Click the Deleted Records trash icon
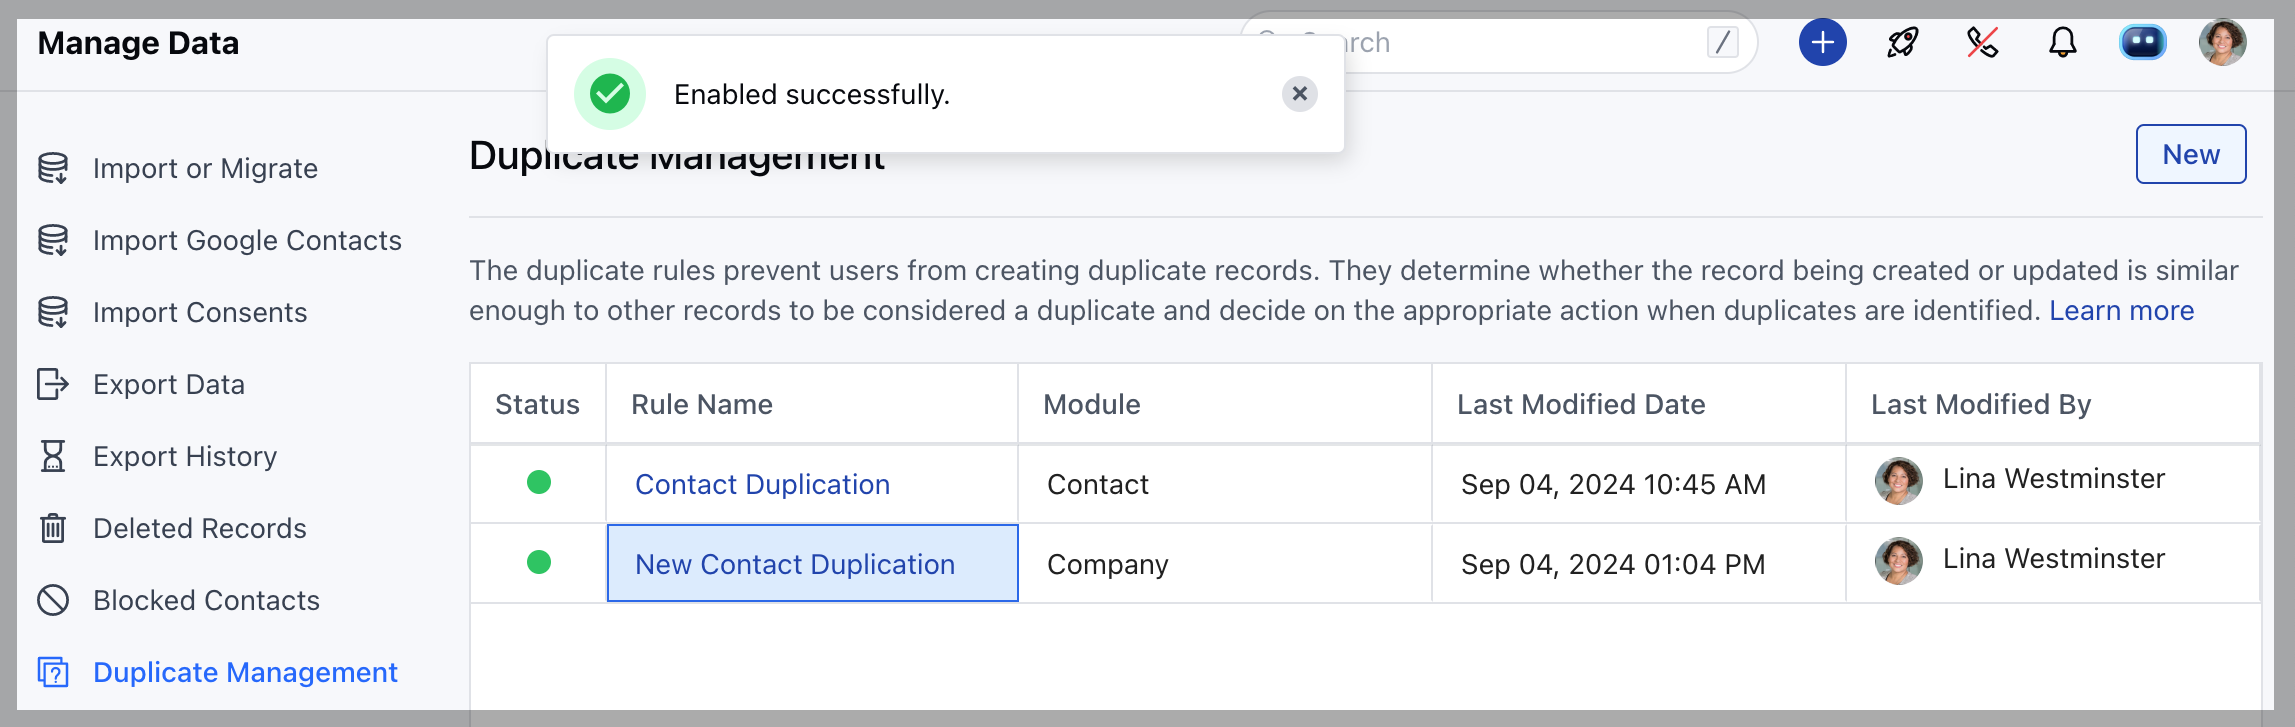The width and height of the screenshot is (2295, 727). coord(53,528)
